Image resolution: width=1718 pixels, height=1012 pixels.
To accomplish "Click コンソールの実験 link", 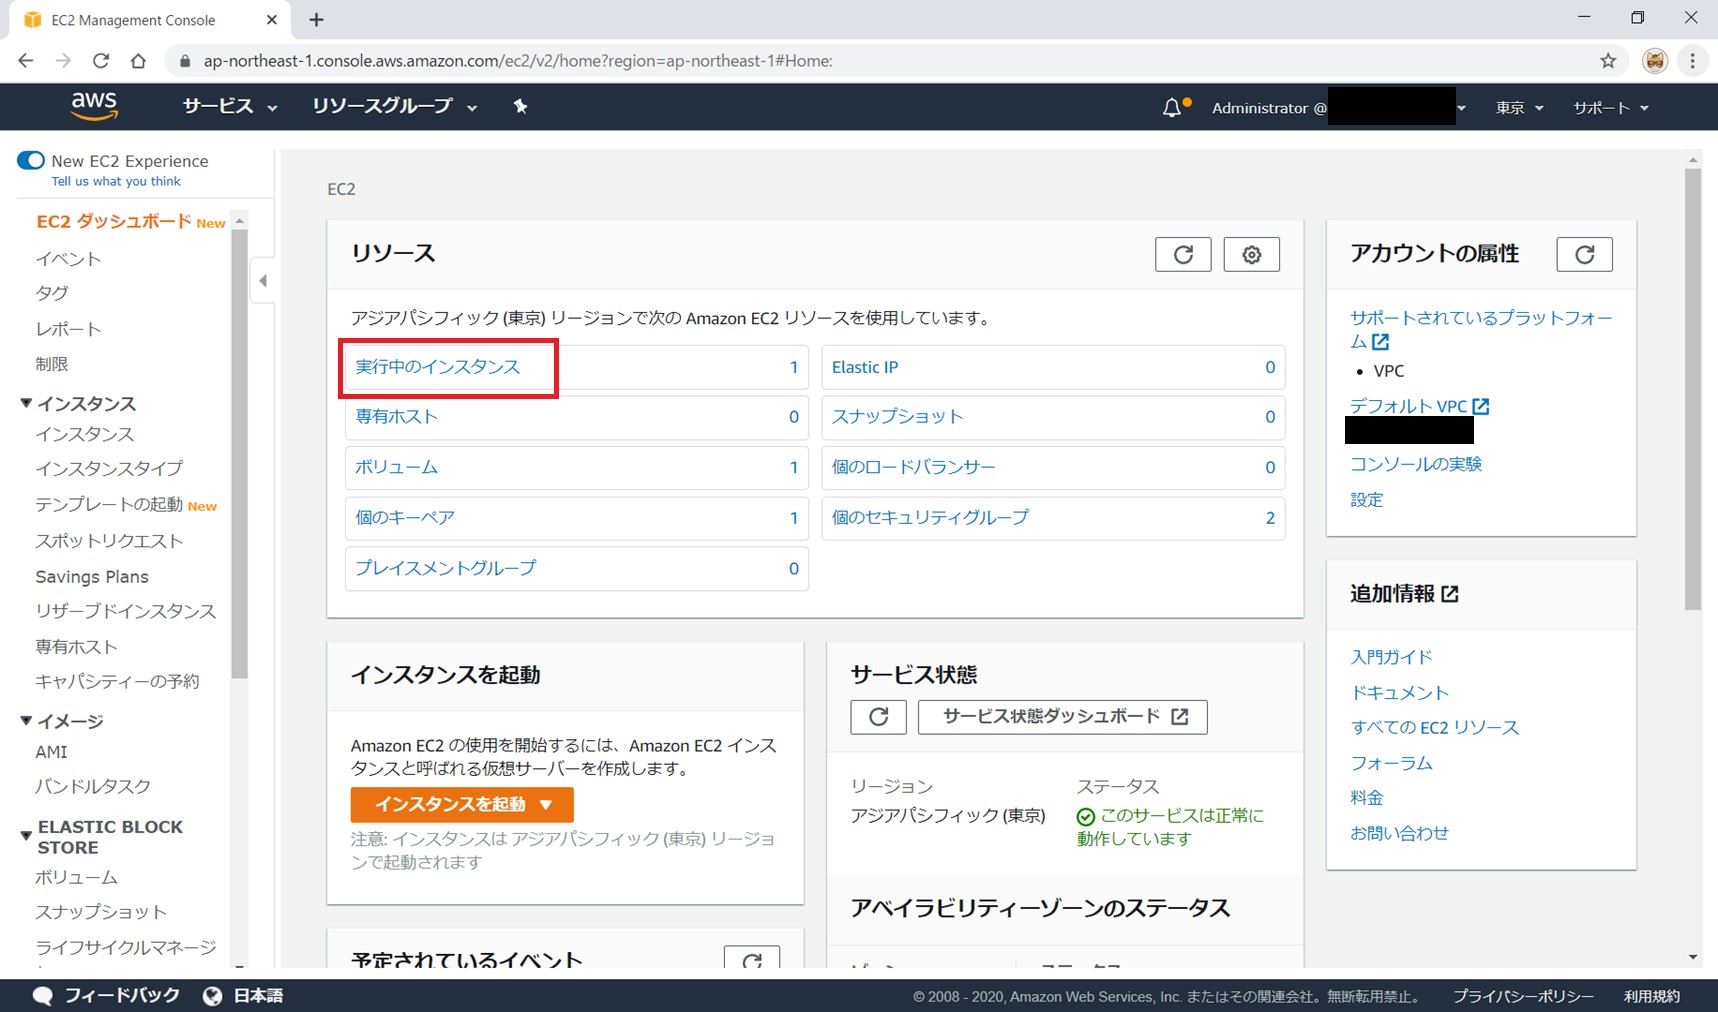I will click(1416, 464).
